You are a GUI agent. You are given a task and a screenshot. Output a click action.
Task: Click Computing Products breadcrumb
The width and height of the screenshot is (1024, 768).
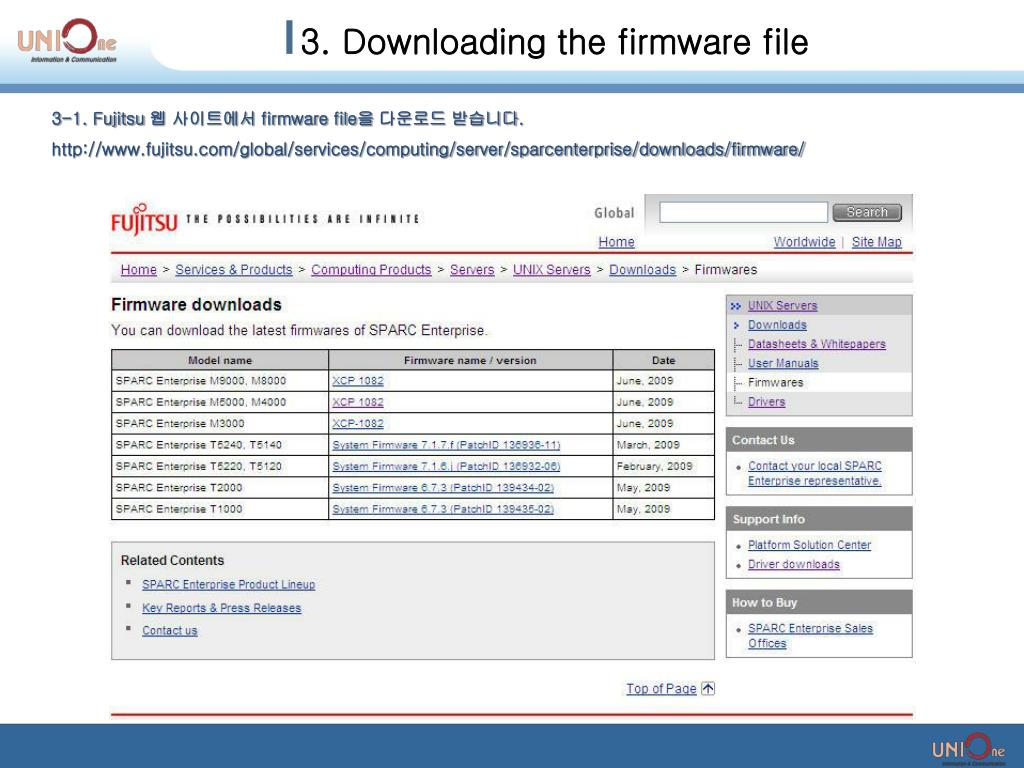(371, 270)
